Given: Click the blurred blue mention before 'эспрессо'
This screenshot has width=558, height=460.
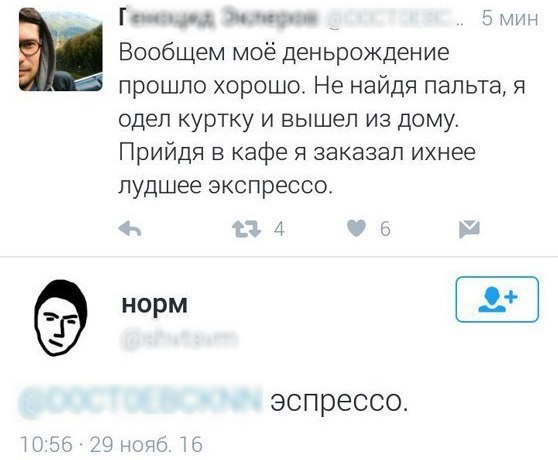Looking at the screenshot, I should tap(141, 401).
